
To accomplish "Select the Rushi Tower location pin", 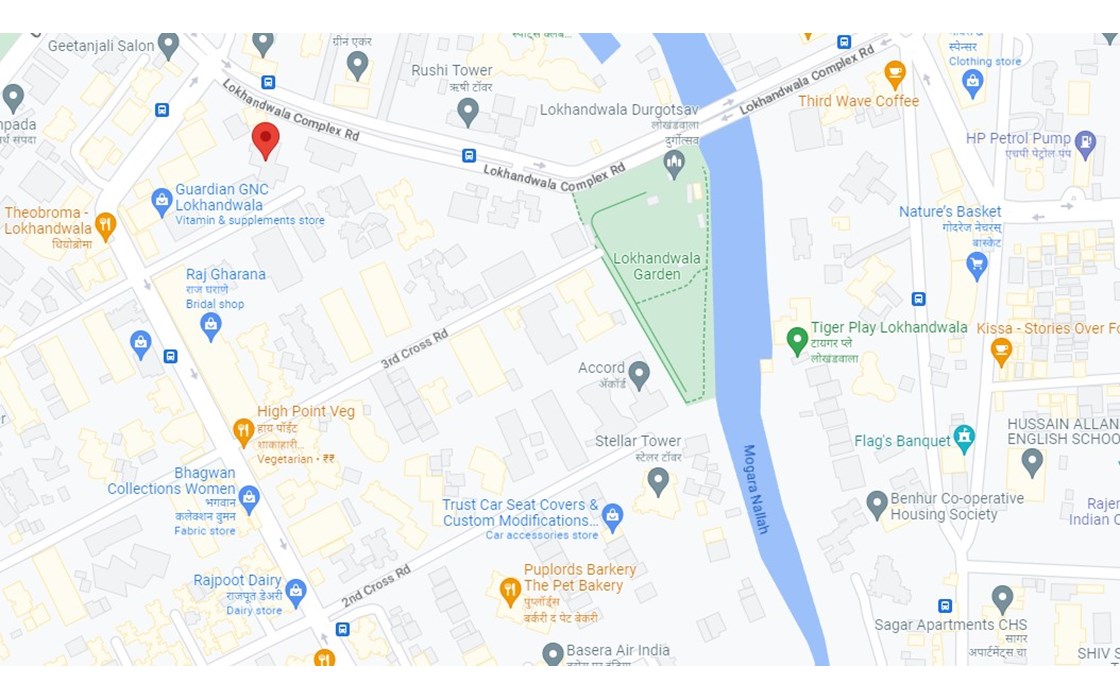I will 468,111.
